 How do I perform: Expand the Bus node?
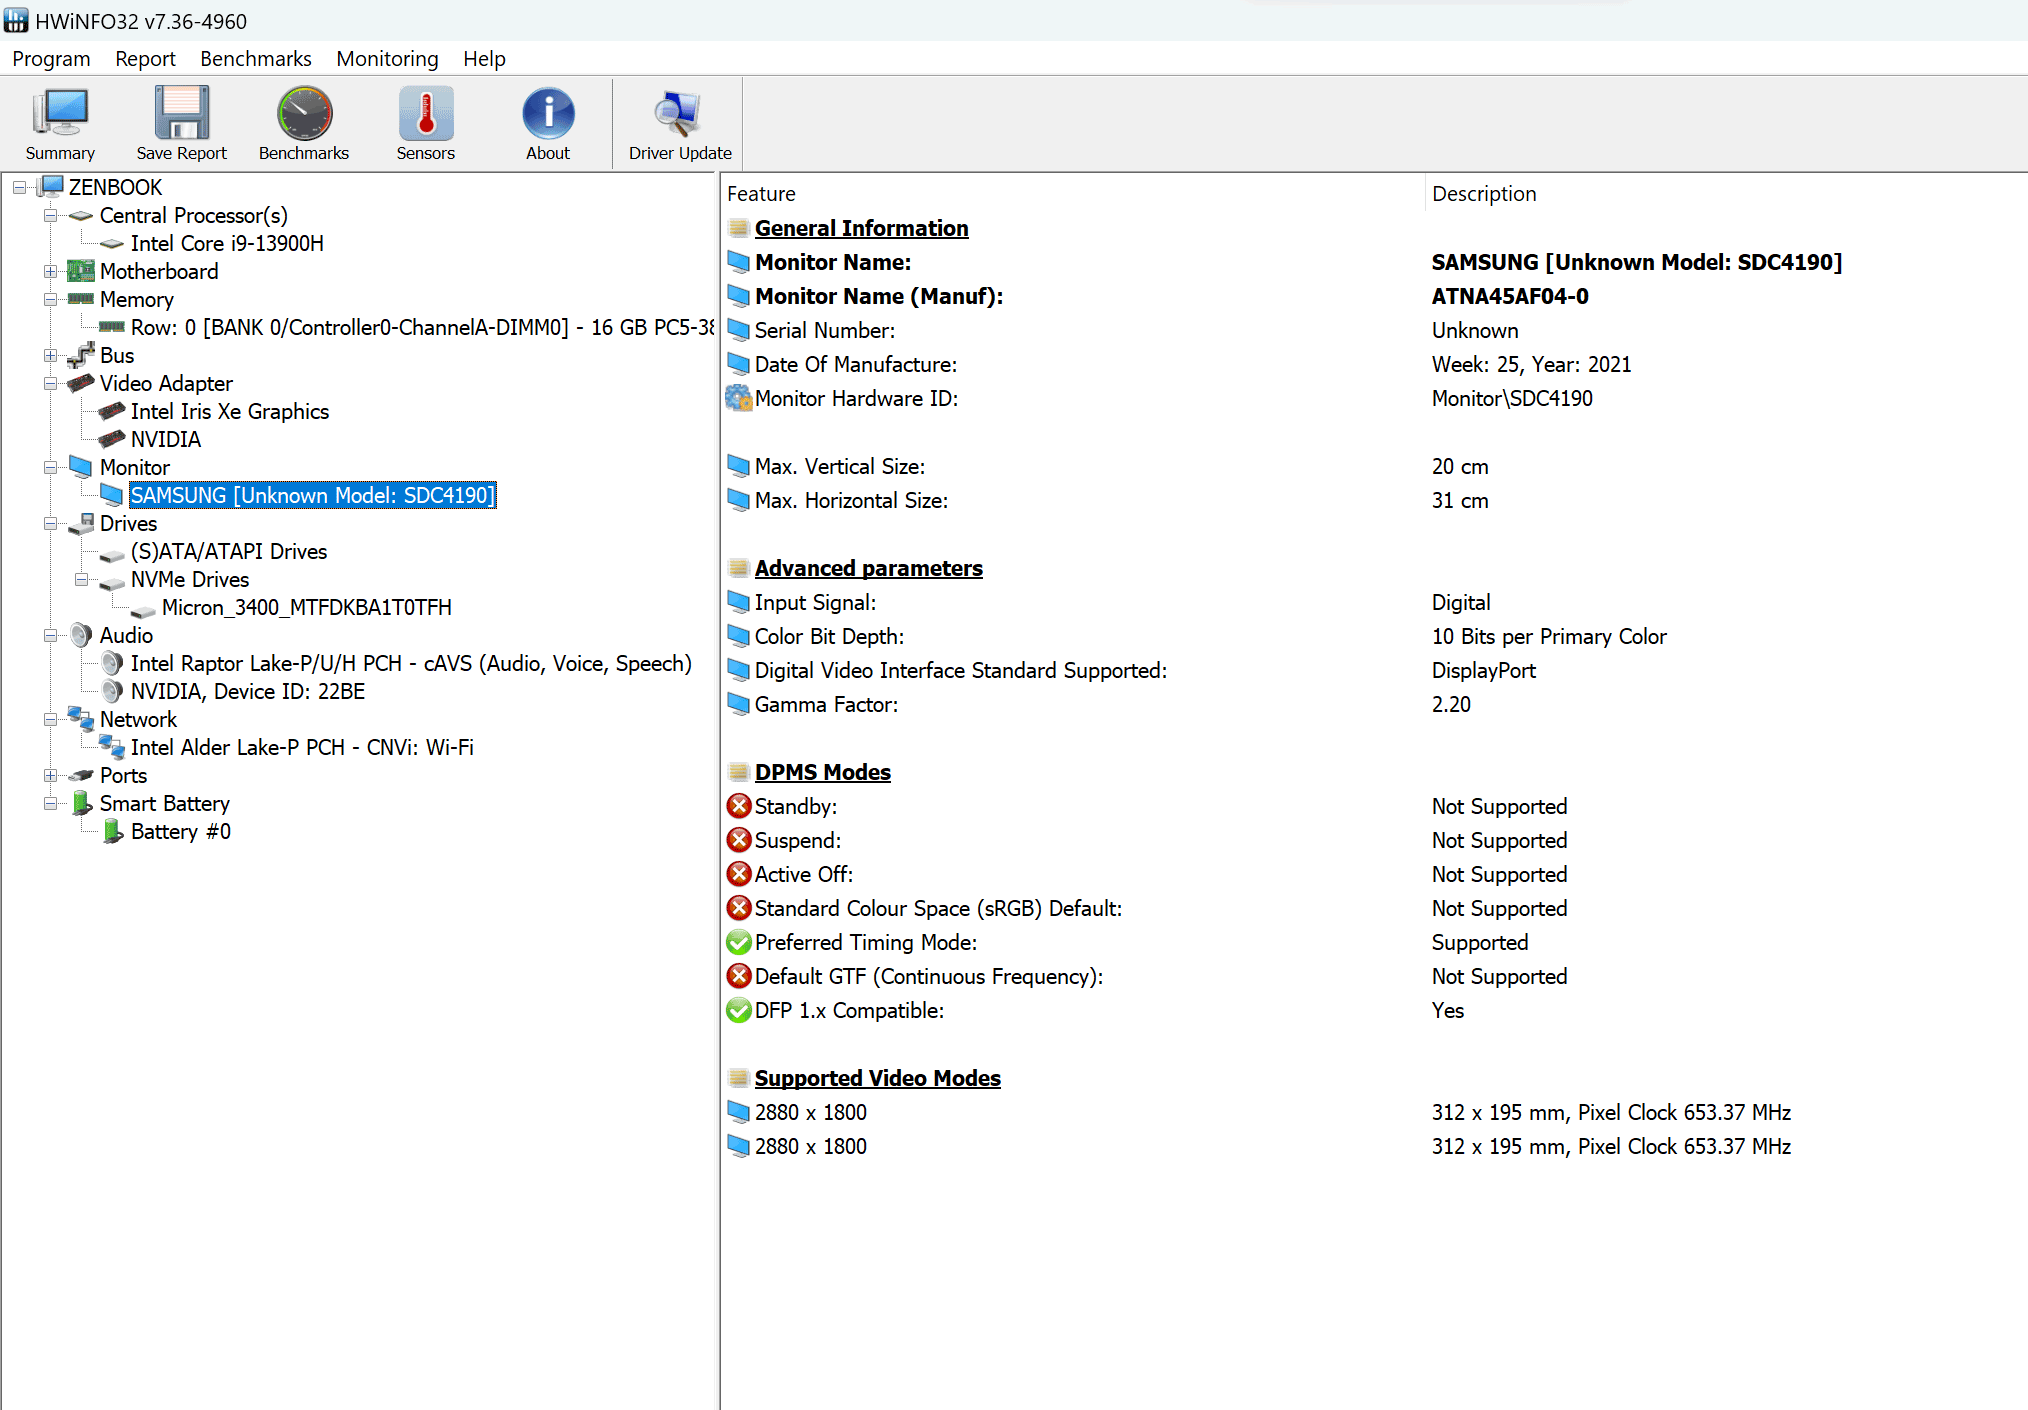(x=50, y=355)
